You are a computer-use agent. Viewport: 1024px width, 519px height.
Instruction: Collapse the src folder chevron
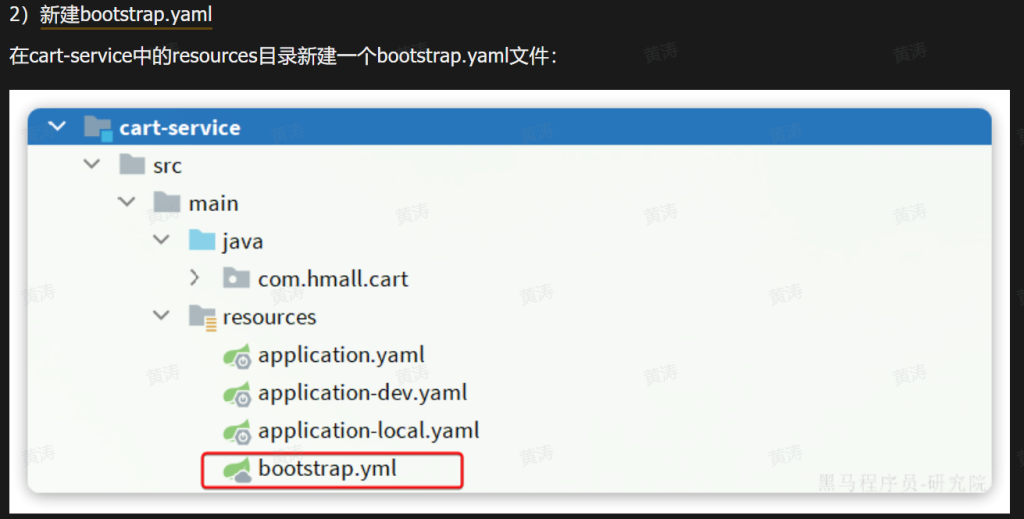[92, 165]
